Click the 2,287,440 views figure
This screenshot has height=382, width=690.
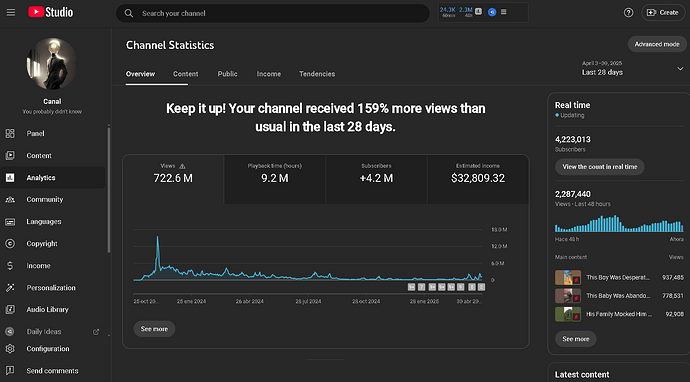[x=573, y=194]
